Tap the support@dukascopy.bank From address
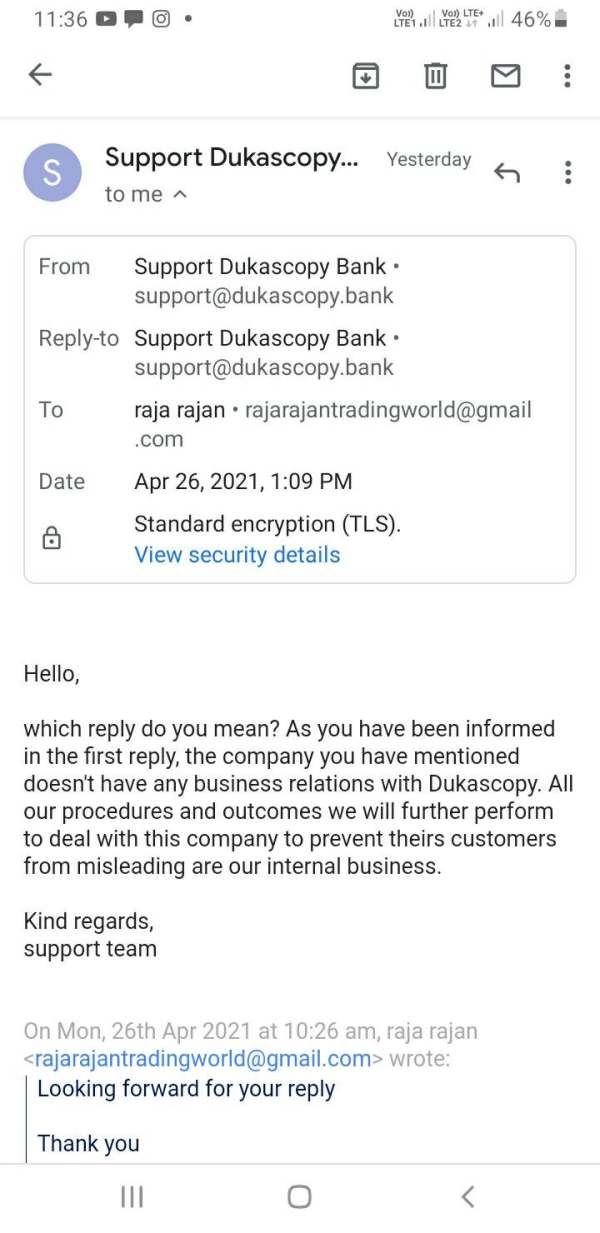The height and width of the screenshot is (1233, 600). tap(264, 296)
